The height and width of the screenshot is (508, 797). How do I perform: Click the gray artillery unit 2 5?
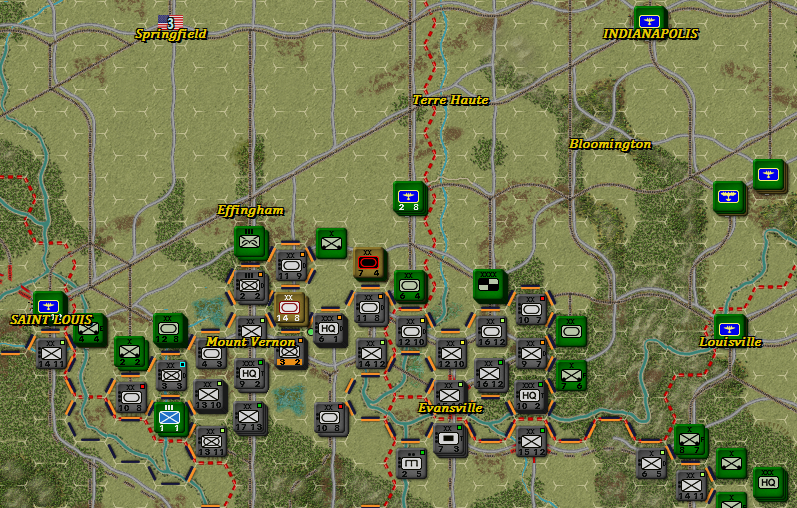pyautogui.click(x=411, y=464)
